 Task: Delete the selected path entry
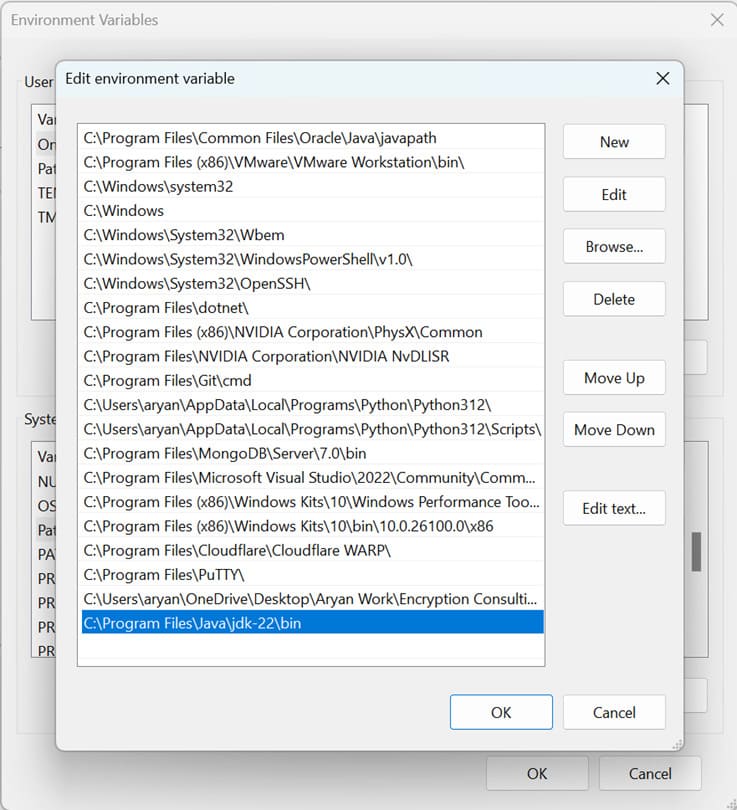614,298
